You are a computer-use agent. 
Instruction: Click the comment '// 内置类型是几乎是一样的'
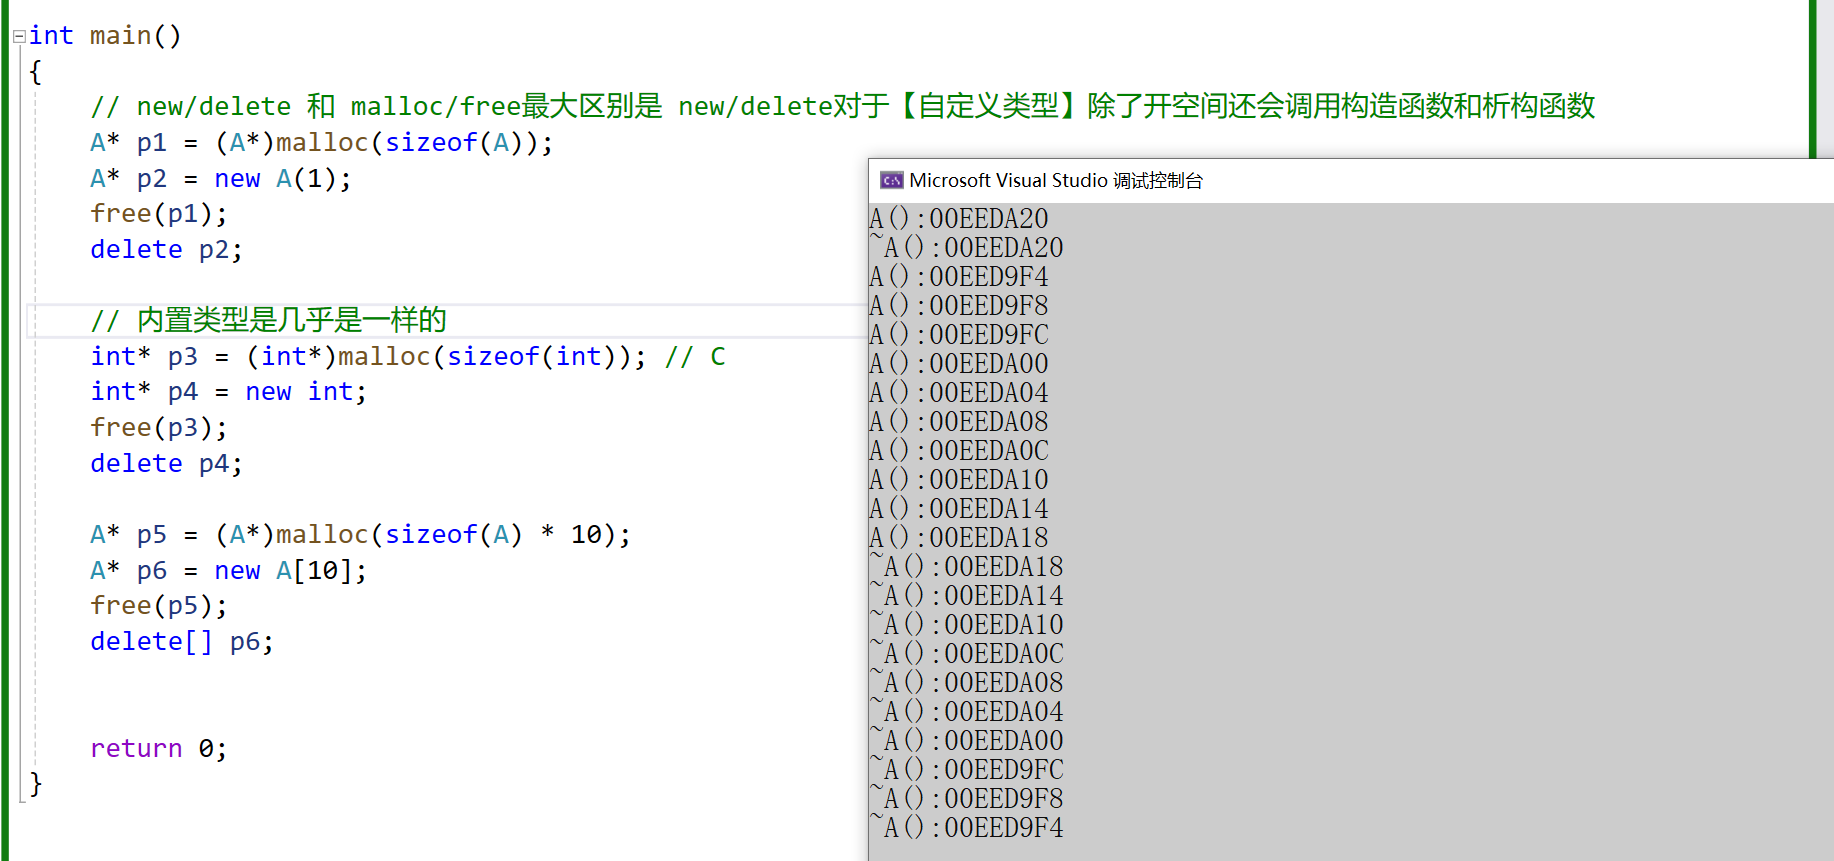(268, 321)
